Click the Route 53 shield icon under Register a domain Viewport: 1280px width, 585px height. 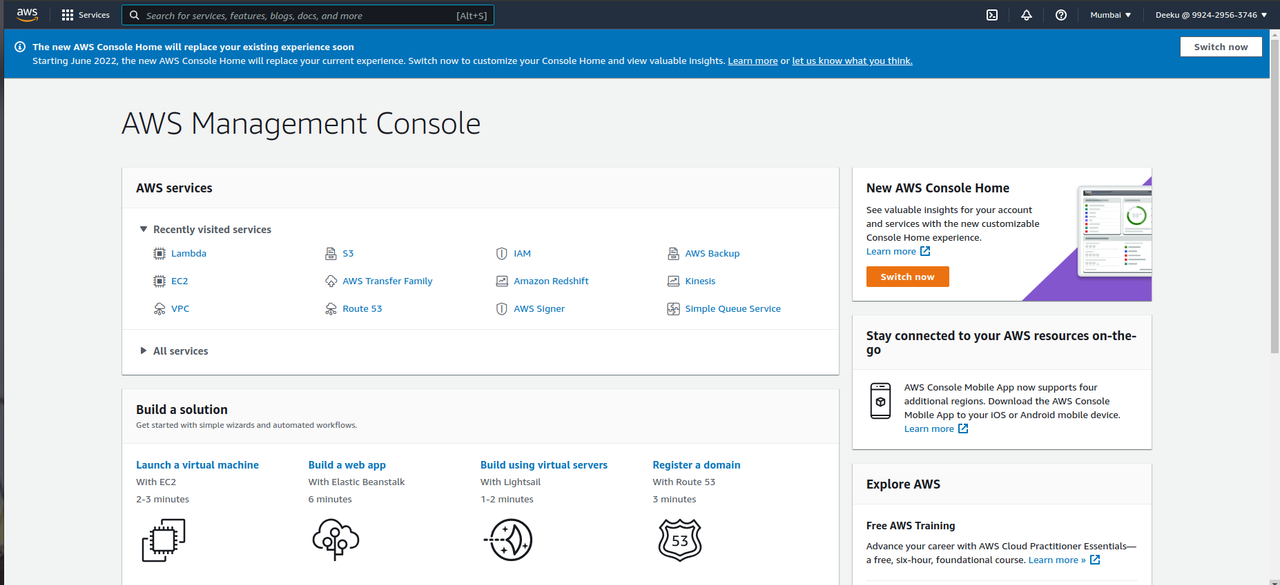click(x=680, y=540)
